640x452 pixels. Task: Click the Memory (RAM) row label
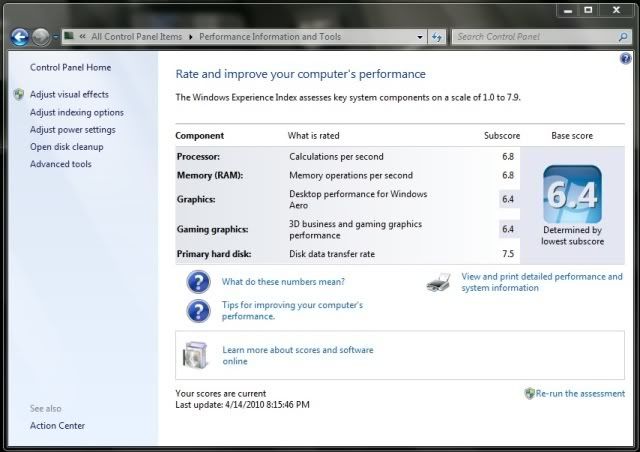coord(210,176)
